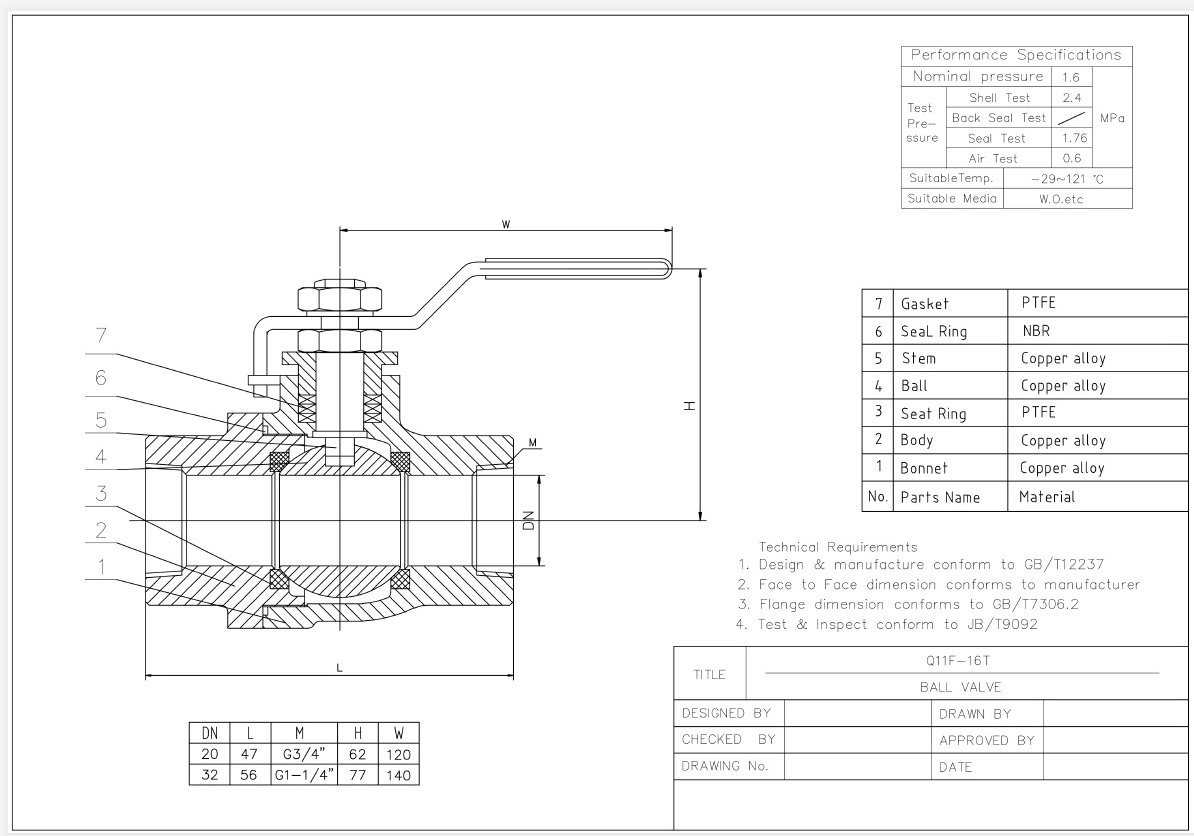Select requirement mentioning GB/T7306.2
This screenshot has width=1194, height=836.
click(908, 605)
